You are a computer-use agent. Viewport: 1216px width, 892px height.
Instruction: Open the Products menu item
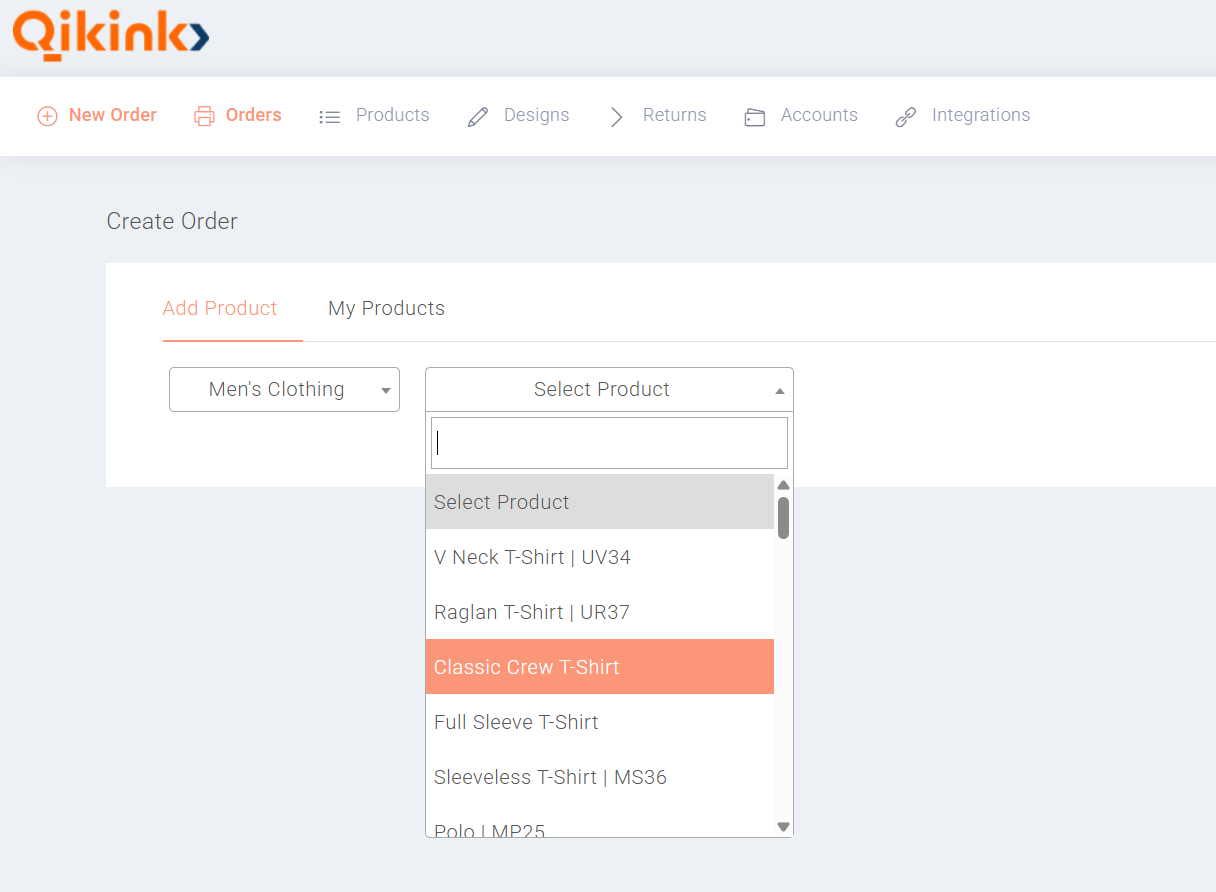(x=392, y=115)
